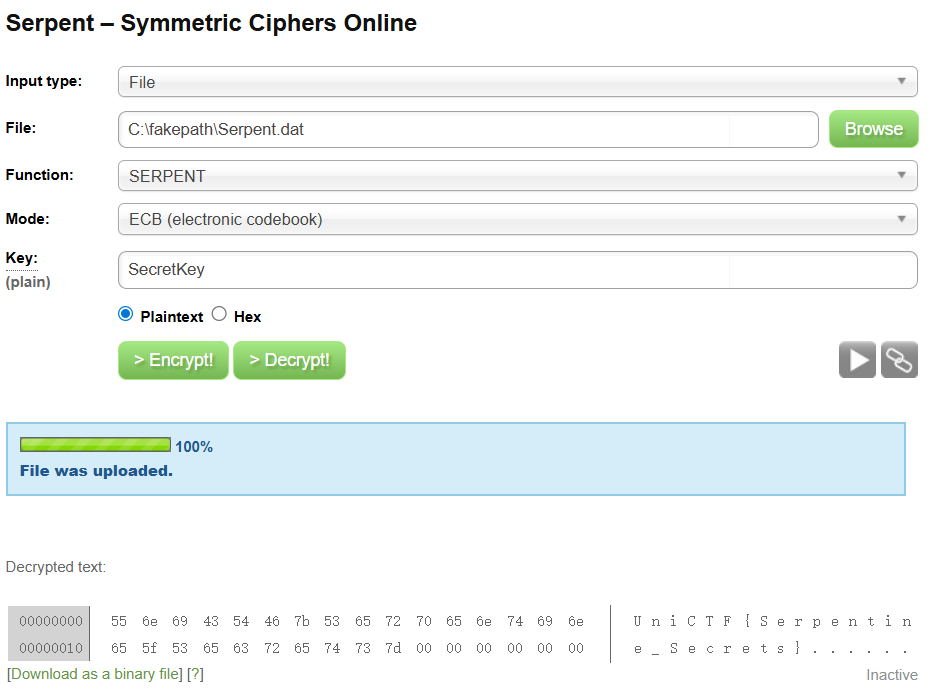The width and height of the screenshot is (931, 691).
Task: Open the ECB Mode dropdown
Action: point(517,219)
